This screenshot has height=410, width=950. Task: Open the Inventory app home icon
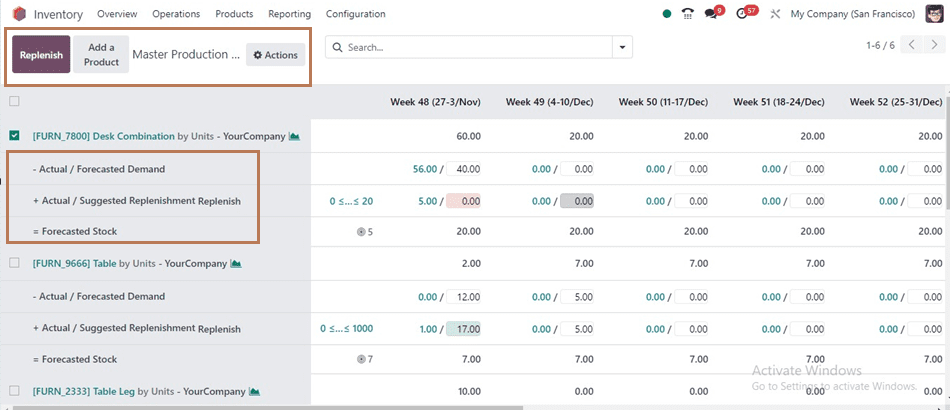point(19,13)
